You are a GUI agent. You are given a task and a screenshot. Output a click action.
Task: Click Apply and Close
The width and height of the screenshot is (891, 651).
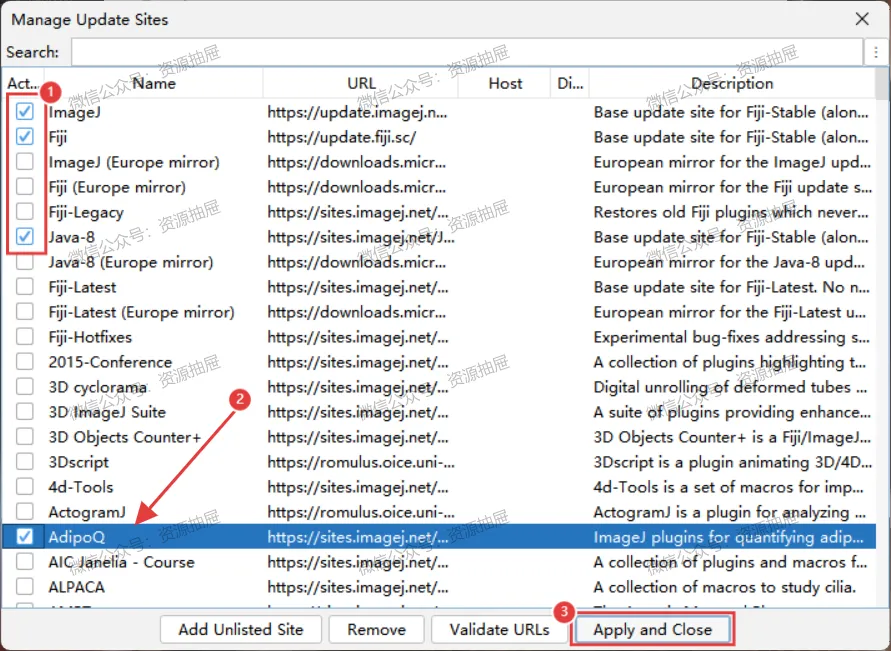pos(652,629)
